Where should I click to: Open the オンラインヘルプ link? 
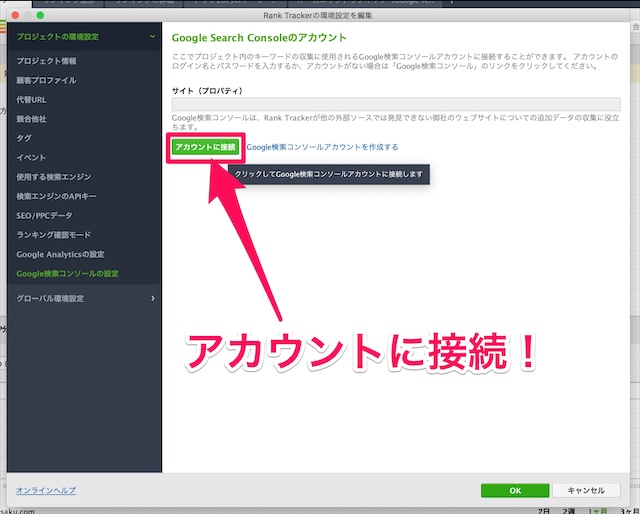point(46,490)
